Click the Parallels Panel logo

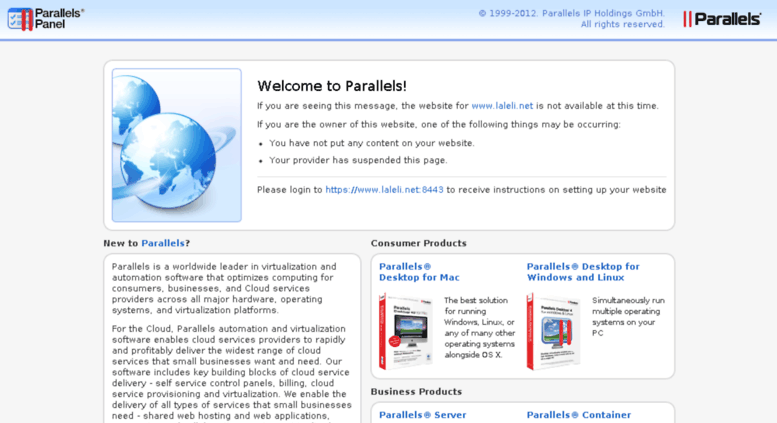pos(46,19)
